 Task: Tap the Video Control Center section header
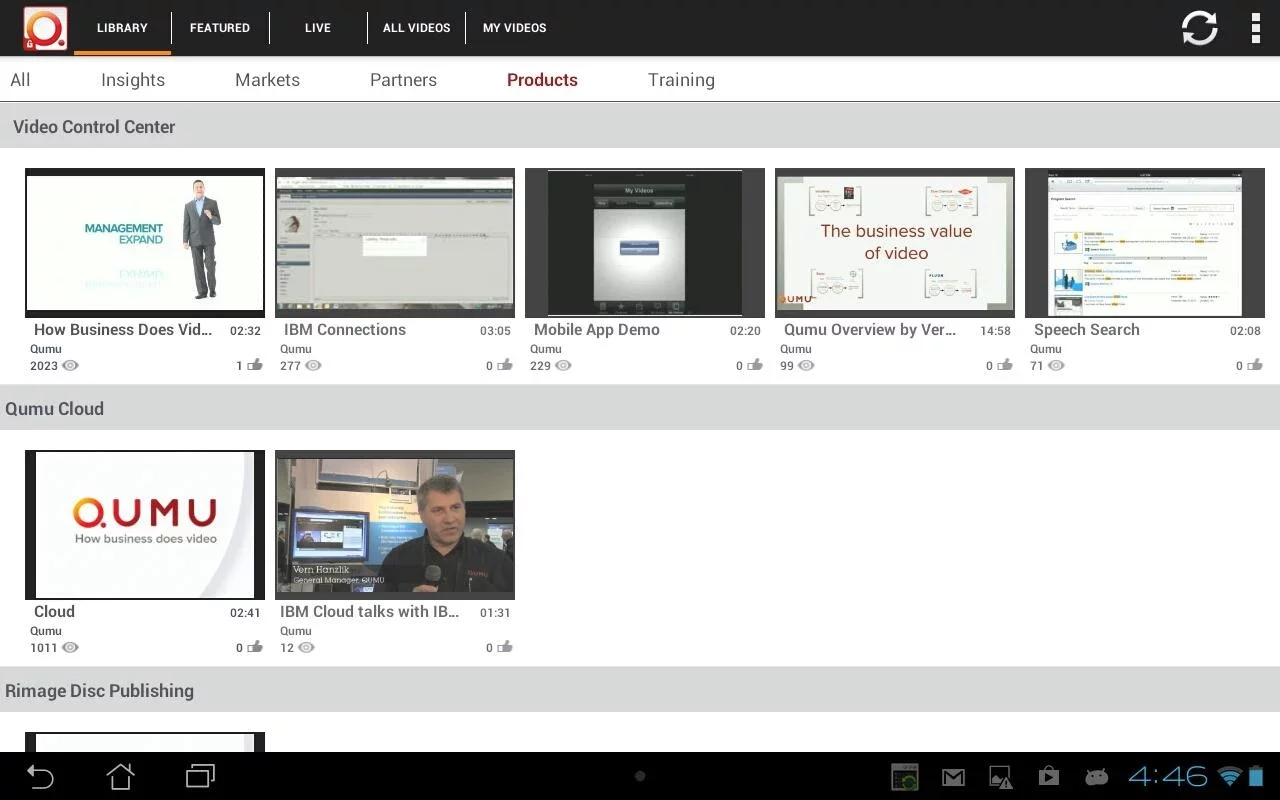(x=640, y=127)
